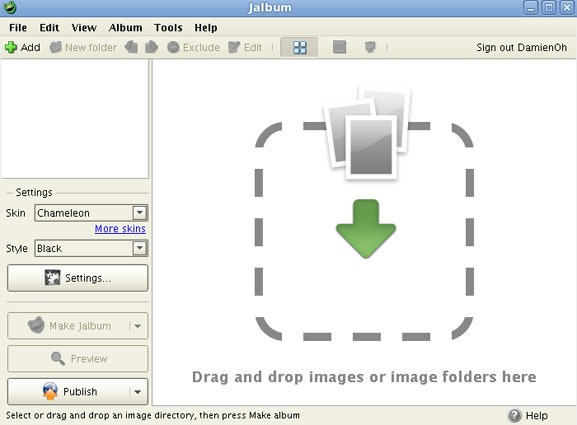This screenshot has width=577, height=425.
Task: Expand the Skin Chameleon dropdown
Action: [140, 213]
